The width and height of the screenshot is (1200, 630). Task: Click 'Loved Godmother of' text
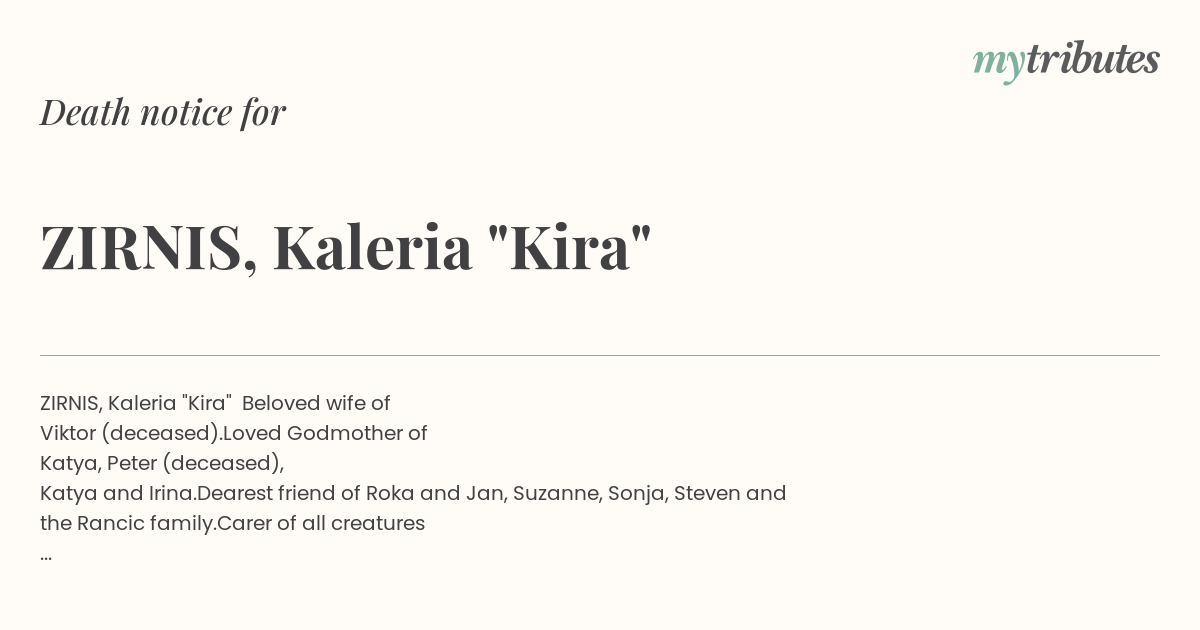pos(325,433)
